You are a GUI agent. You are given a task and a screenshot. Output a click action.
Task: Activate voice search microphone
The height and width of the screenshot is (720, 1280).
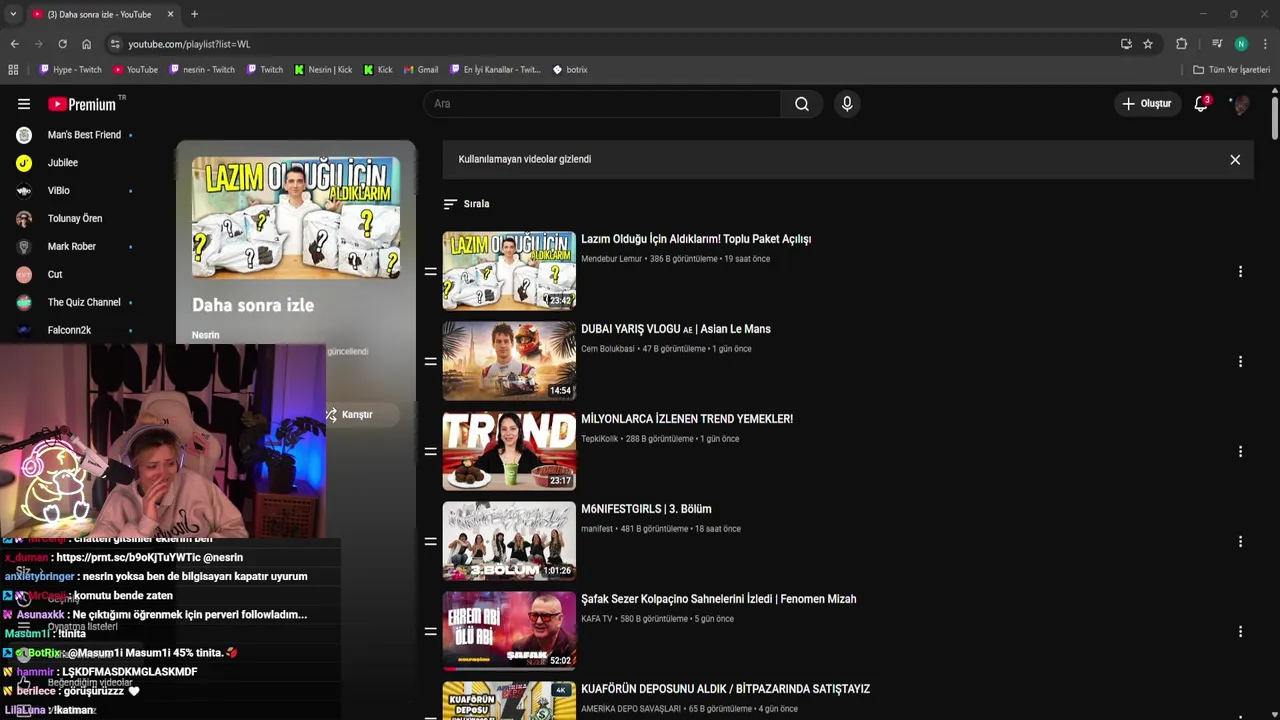click(847, 104)
